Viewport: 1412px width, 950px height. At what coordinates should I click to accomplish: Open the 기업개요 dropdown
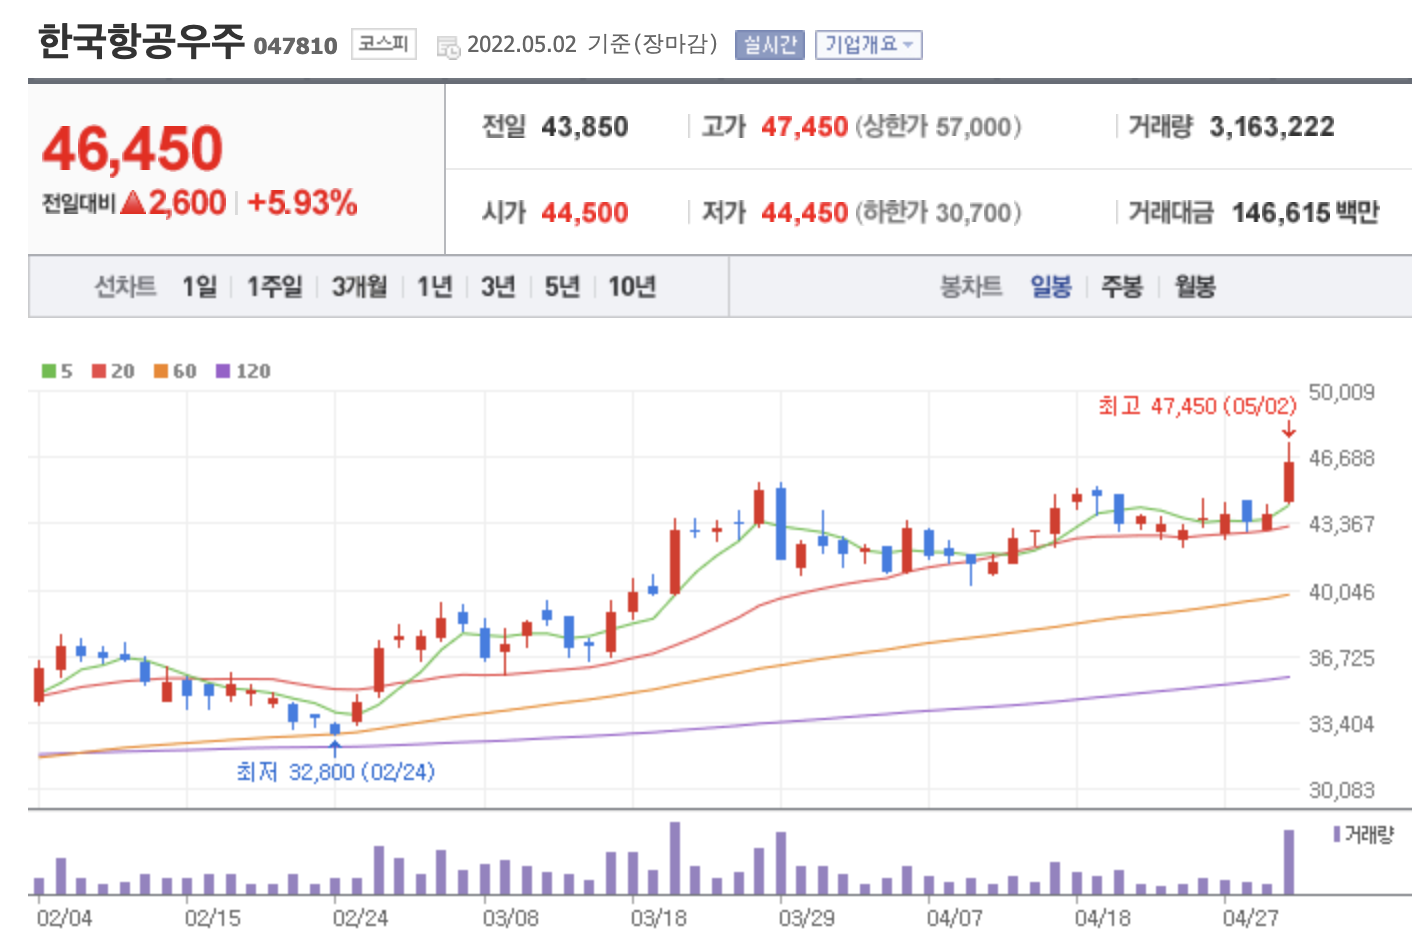click(x=868, y=45)
